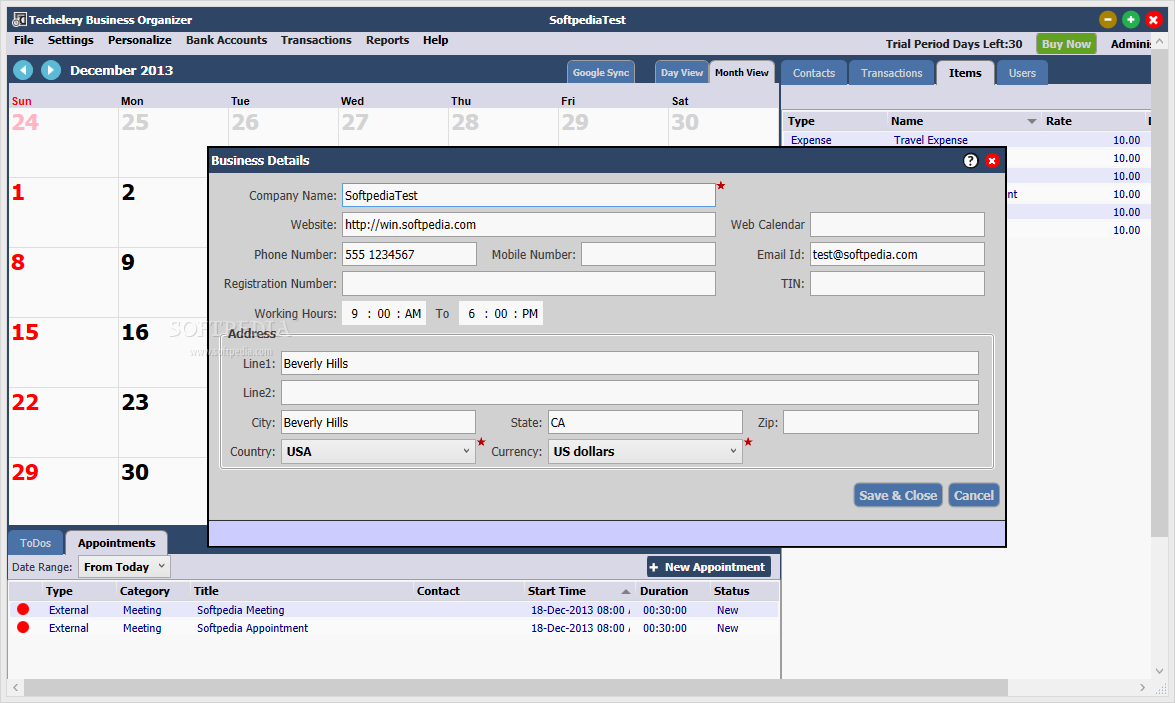Click the State field
This screenshot has height=703, width=1175.
(x=645, y=422)
